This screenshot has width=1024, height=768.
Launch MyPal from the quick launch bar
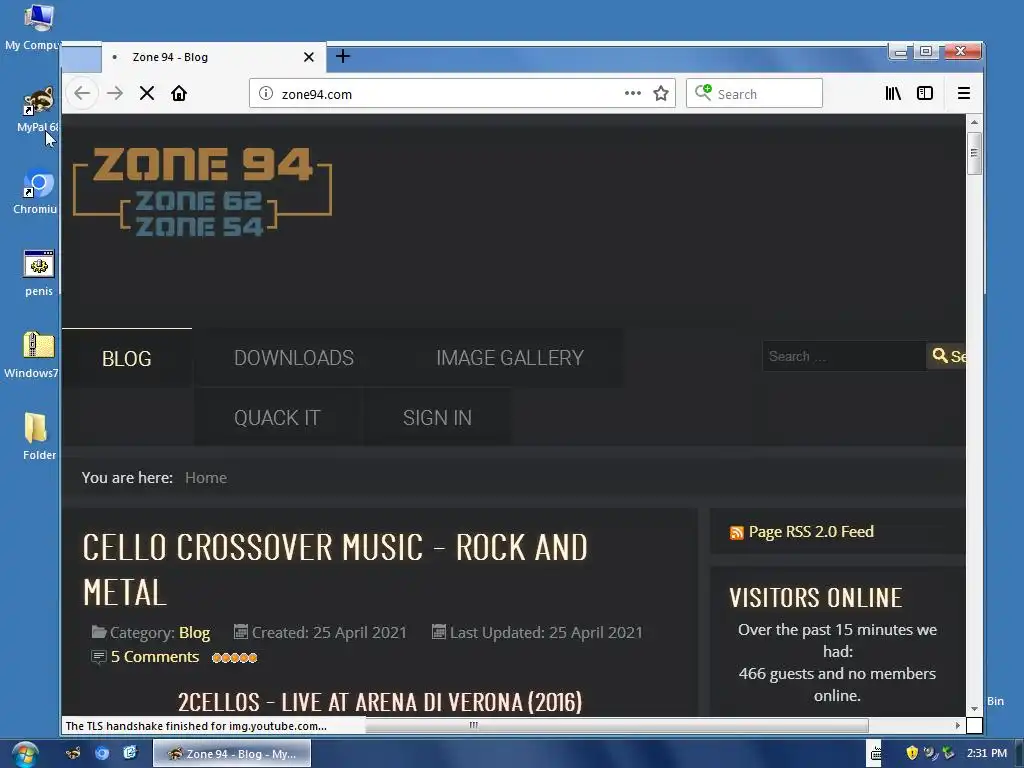(x=73, y=753)
